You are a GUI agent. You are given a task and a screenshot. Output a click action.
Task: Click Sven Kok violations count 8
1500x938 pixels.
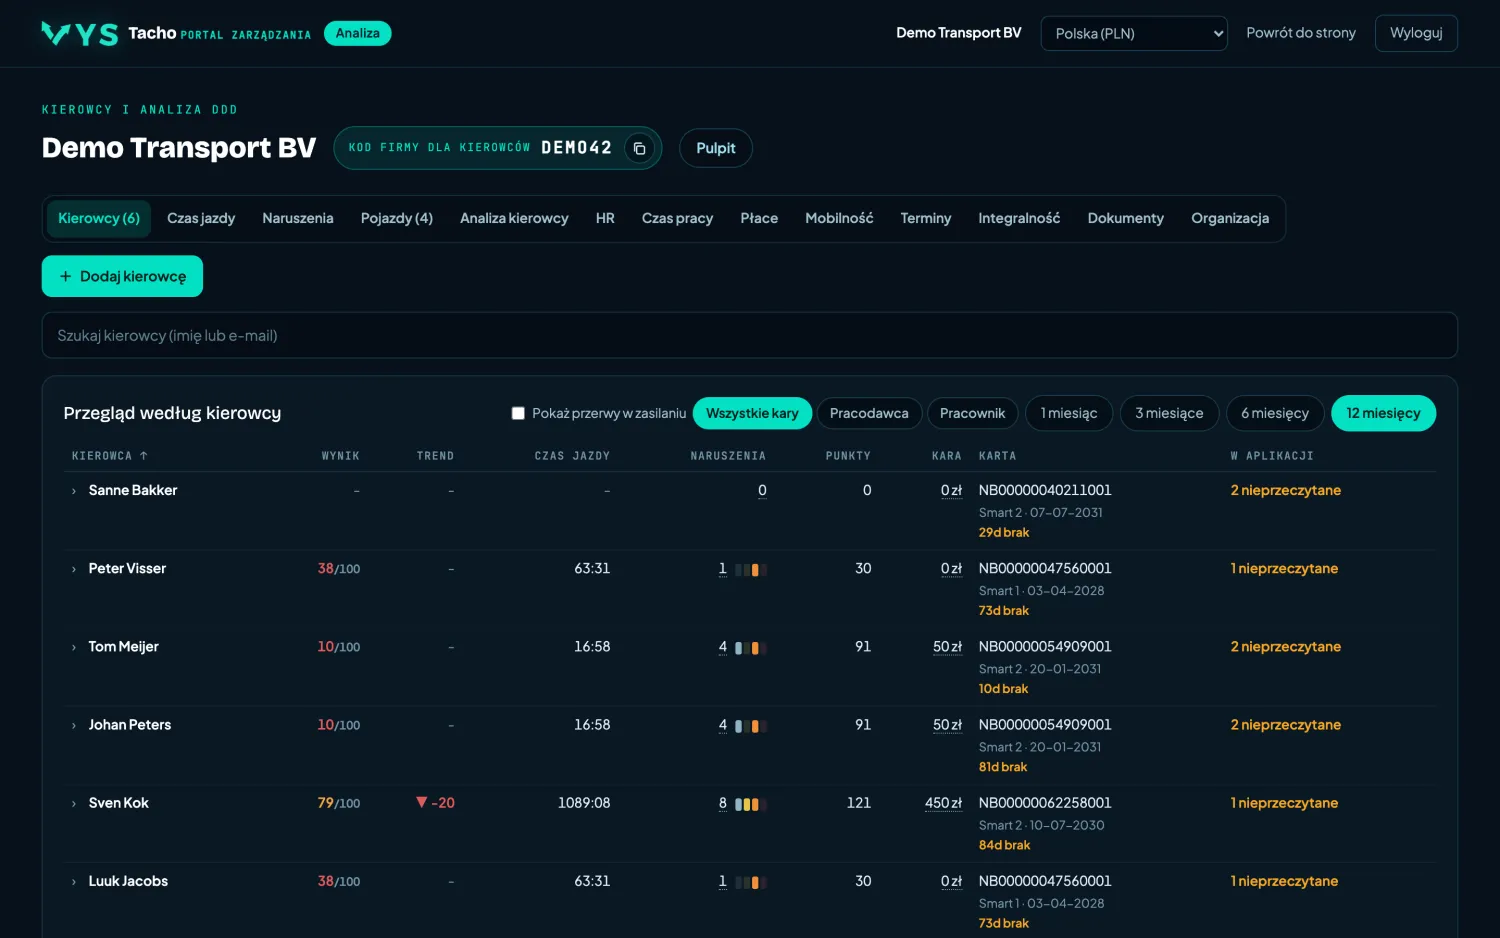point(723,803)
